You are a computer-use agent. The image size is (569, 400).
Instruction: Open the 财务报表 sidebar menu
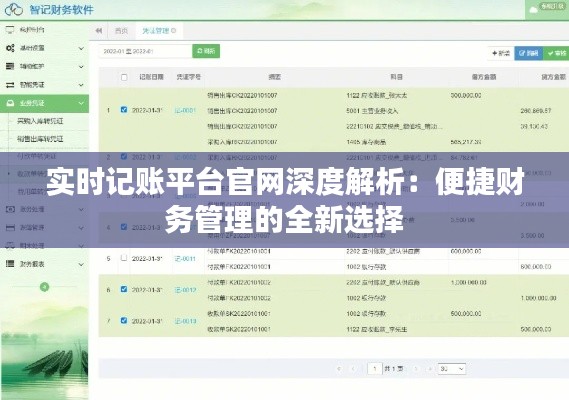(44, 264)
